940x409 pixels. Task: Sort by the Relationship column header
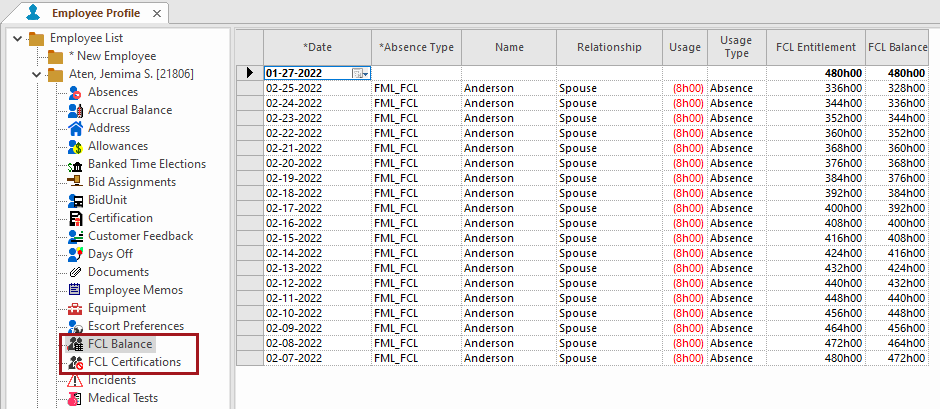[x=609, y=47]
